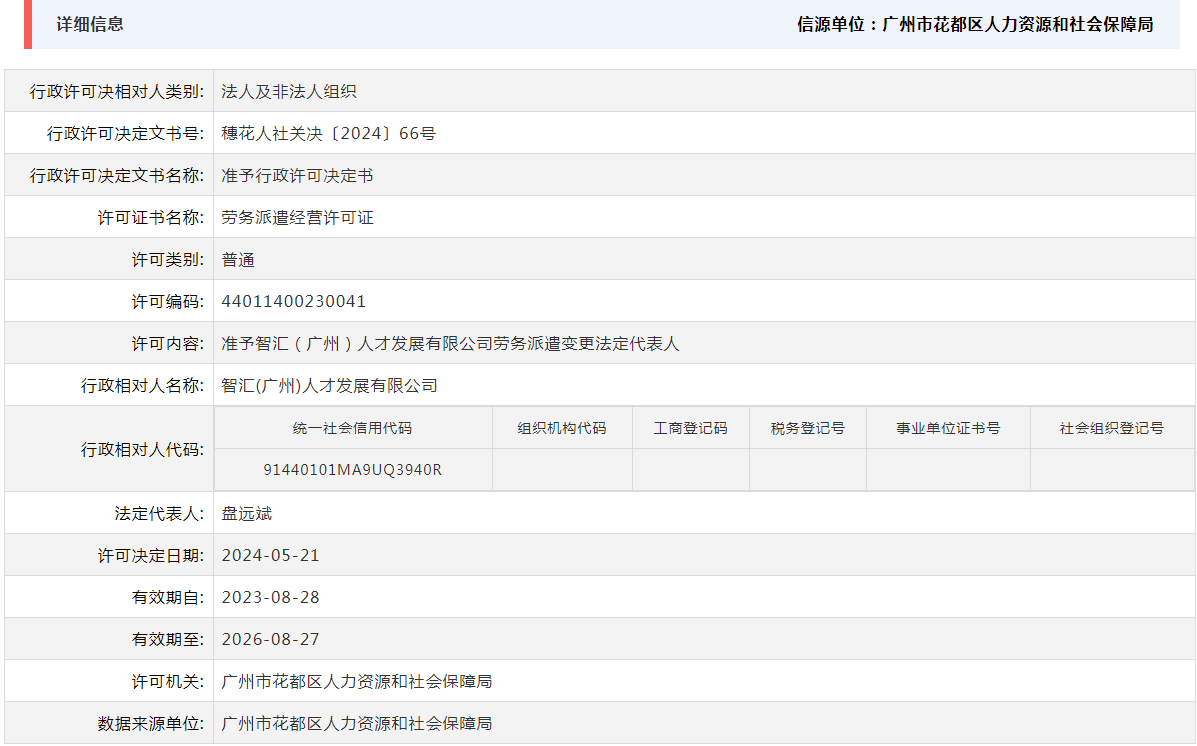Select the value 法人及非法人组织

(x=289, y=92)
